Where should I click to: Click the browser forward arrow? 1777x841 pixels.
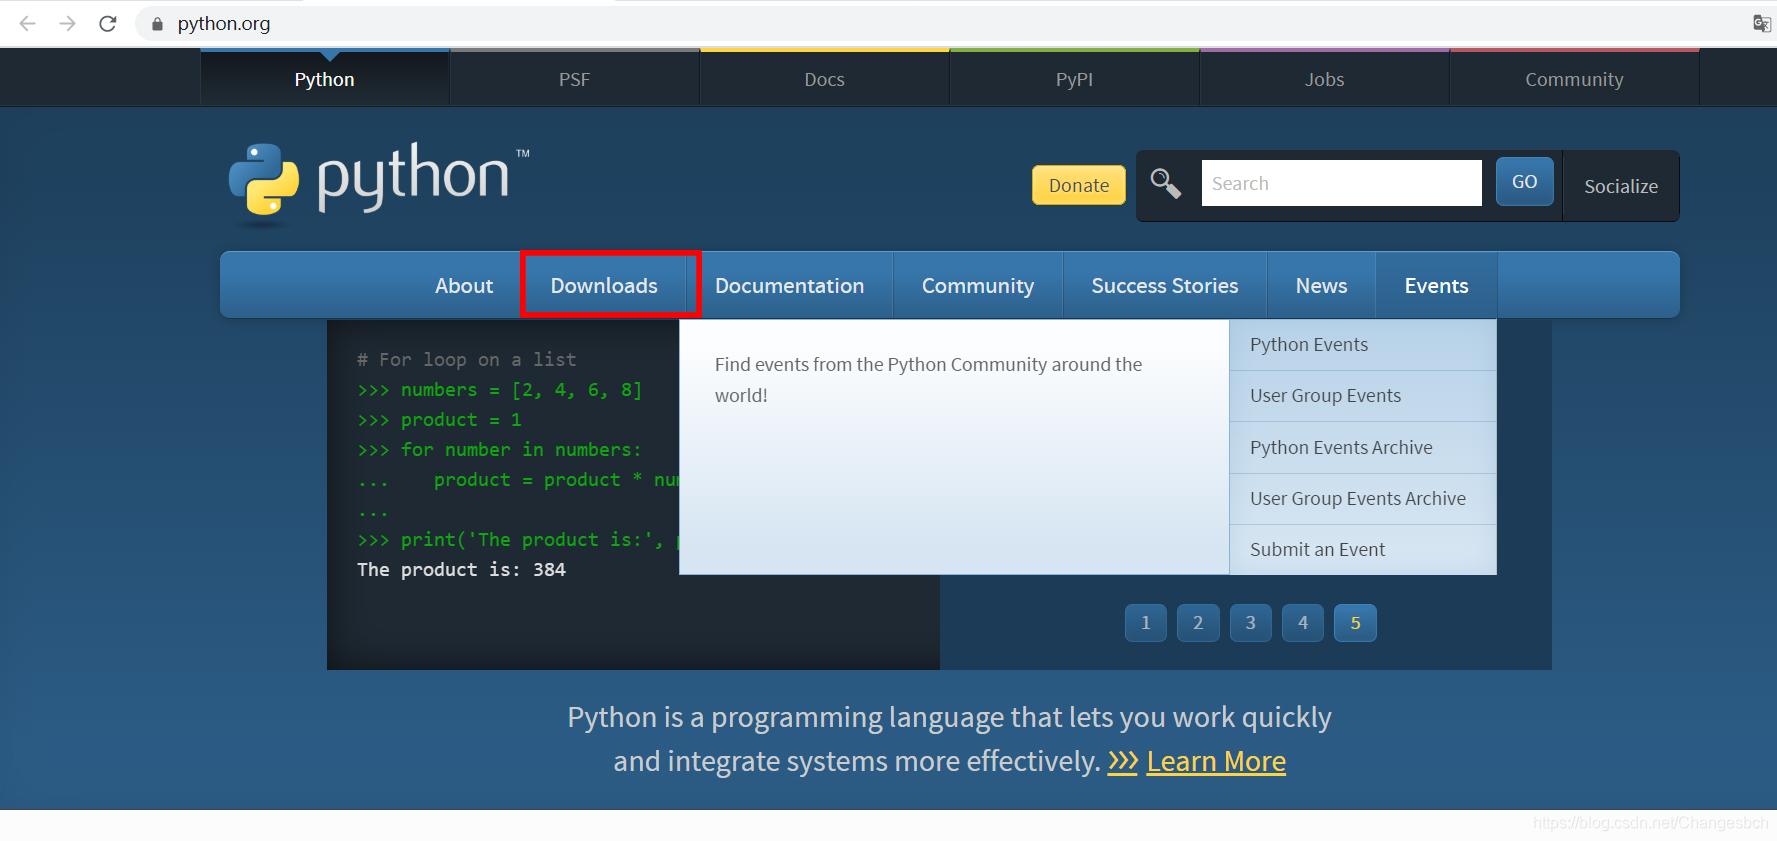point(68,23)
